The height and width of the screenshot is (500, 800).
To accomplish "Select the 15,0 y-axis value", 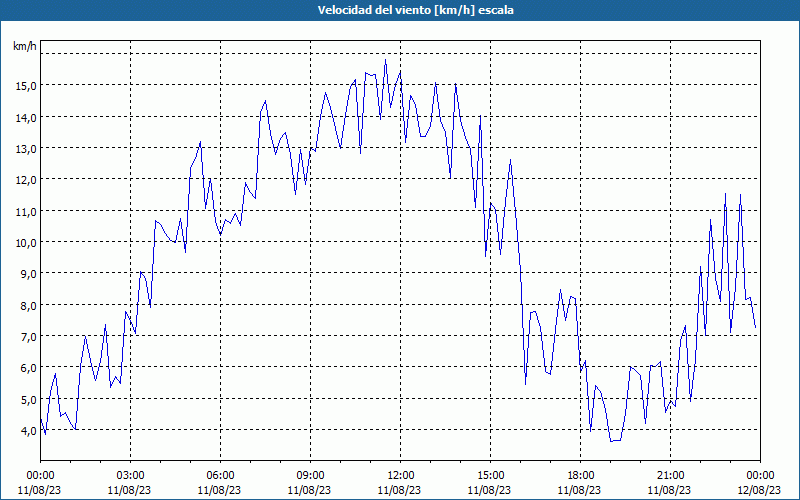I will (25, 85).
